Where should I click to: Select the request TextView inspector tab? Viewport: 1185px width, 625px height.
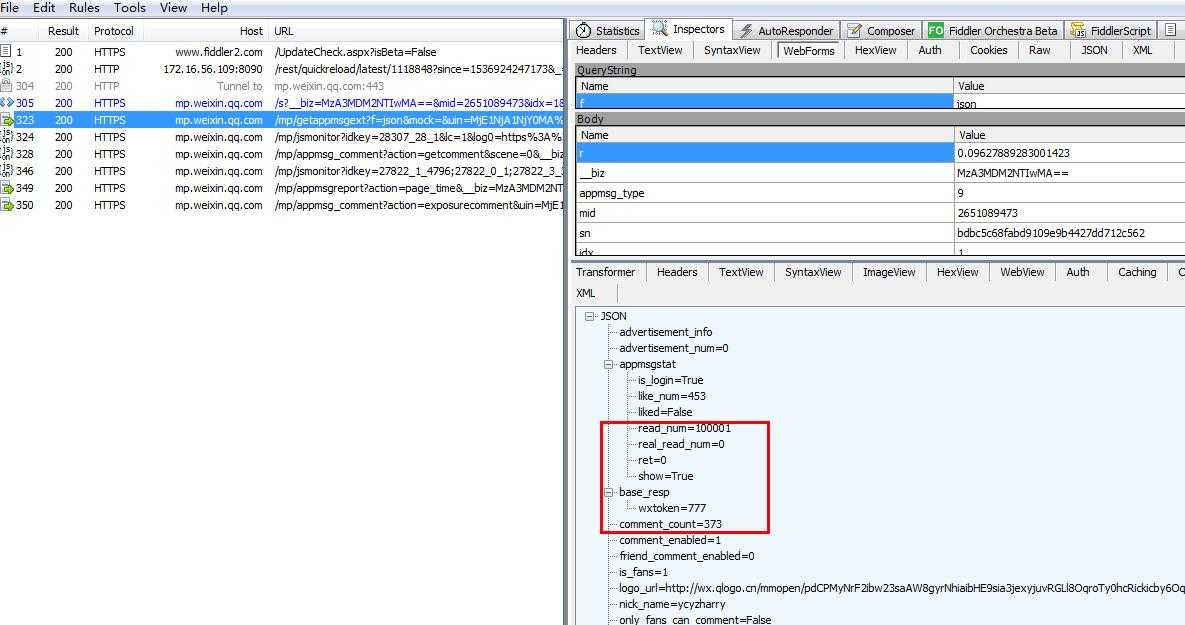point(660,50)
